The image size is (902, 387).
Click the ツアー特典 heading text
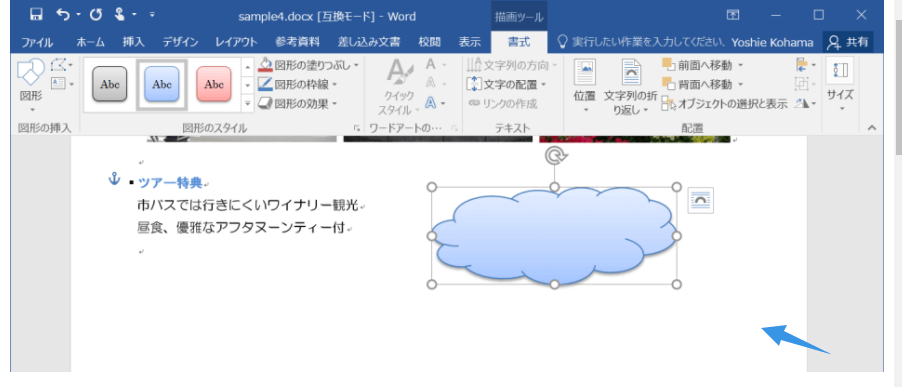tap(170, 183)
